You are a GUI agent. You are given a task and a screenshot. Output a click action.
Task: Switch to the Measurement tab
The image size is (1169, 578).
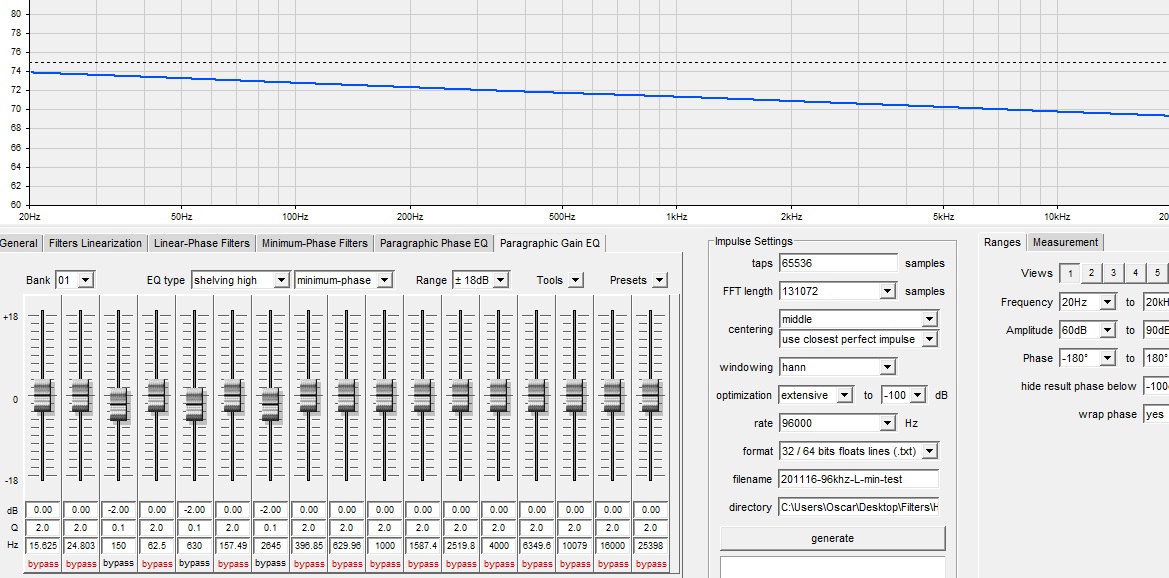tap(1065, 242)
